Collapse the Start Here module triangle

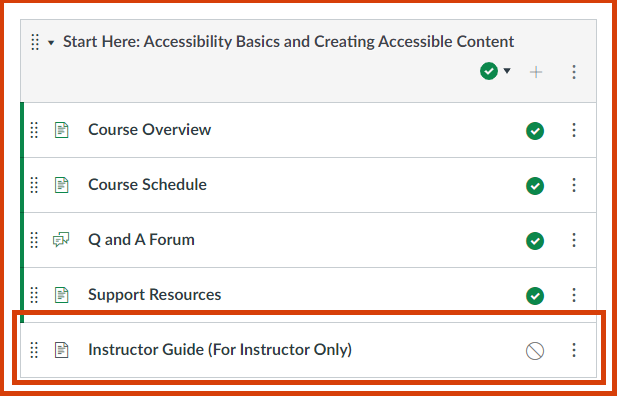point(51,43)
